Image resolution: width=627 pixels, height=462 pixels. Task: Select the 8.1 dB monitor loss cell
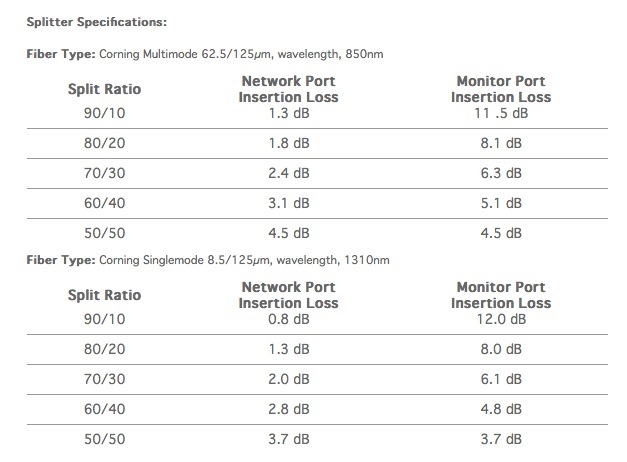tap(501, 143)
